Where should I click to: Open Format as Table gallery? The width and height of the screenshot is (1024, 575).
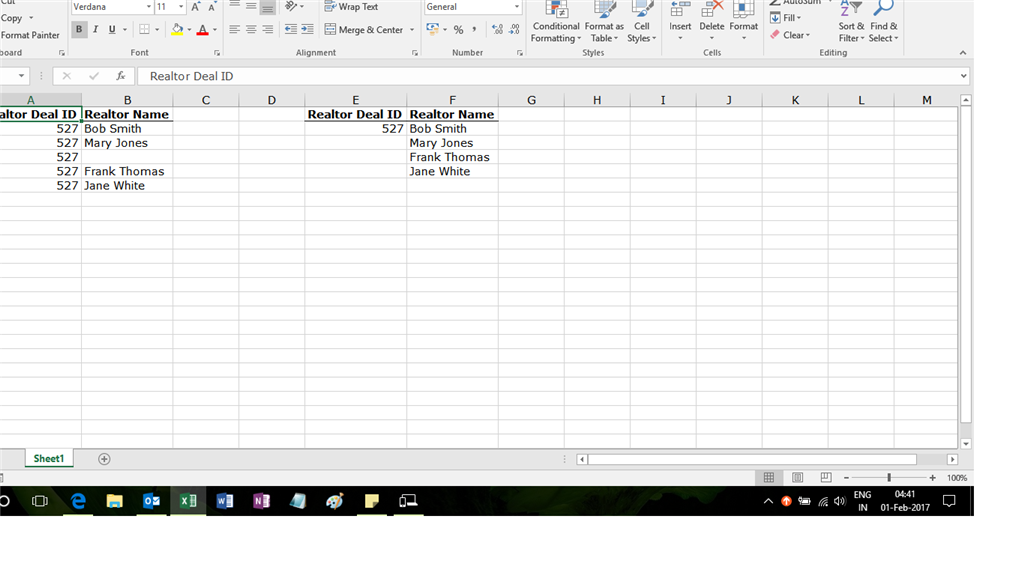pos(604,22)
